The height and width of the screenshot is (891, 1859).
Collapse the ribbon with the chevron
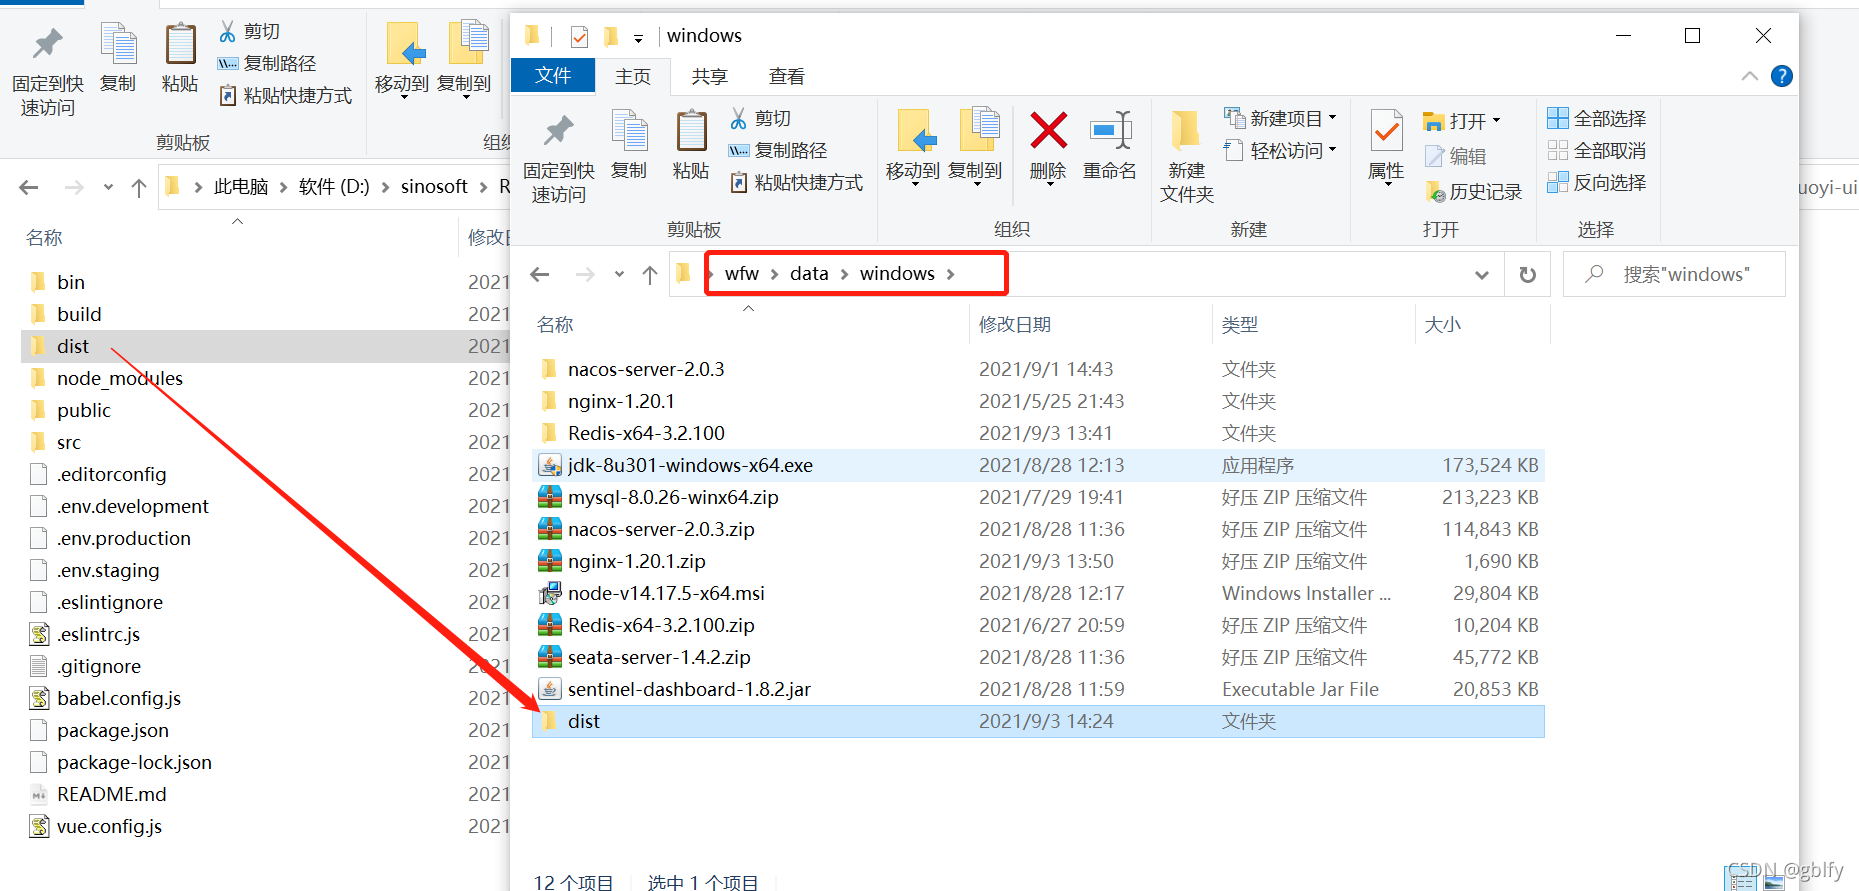(x=1749, y=76)
